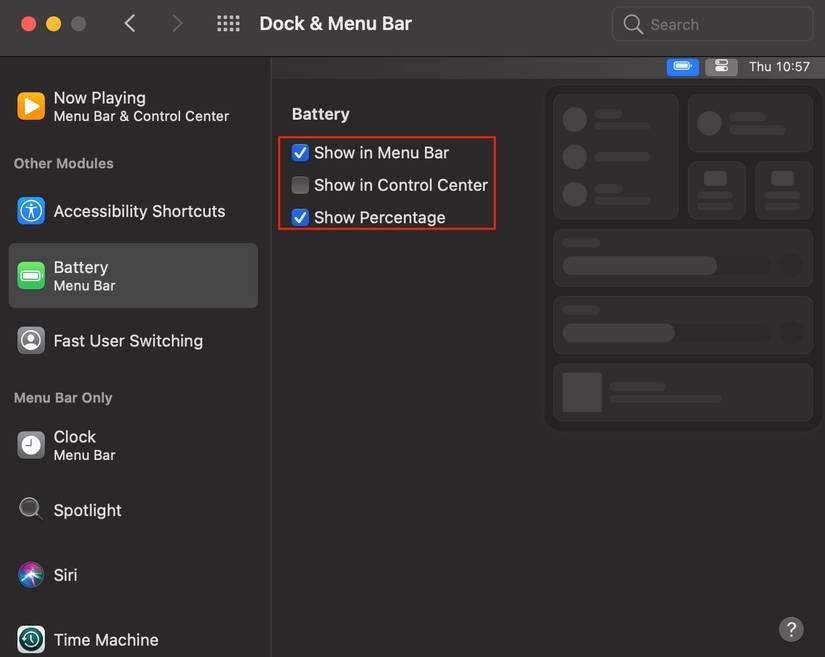Click the Menu Bar Only header
Image resolution: width=825 pixels, height=657 pixels.
(63, 398)
